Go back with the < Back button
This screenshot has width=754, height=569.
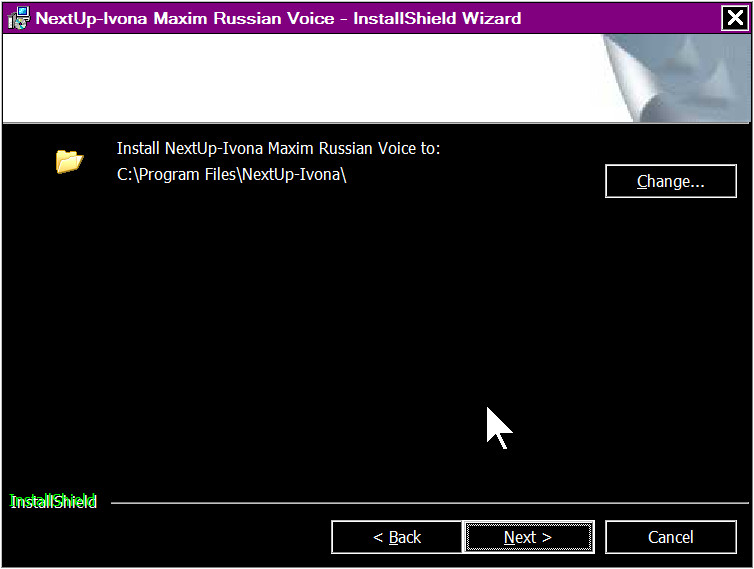[397, 537]
